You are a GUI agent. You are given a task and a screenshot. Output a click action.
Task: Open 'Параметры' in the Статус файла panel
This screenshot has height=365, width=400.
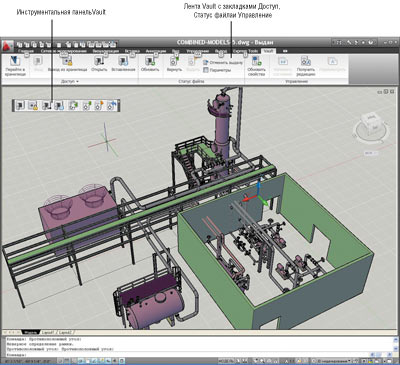217,70
